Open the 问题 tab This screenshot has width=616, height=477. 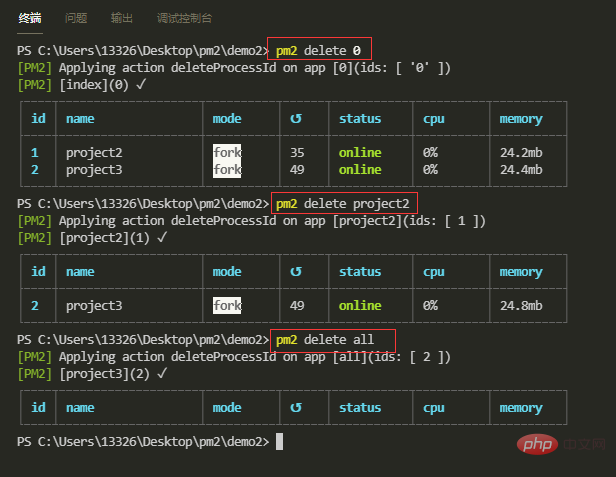(x=76, y=18)
